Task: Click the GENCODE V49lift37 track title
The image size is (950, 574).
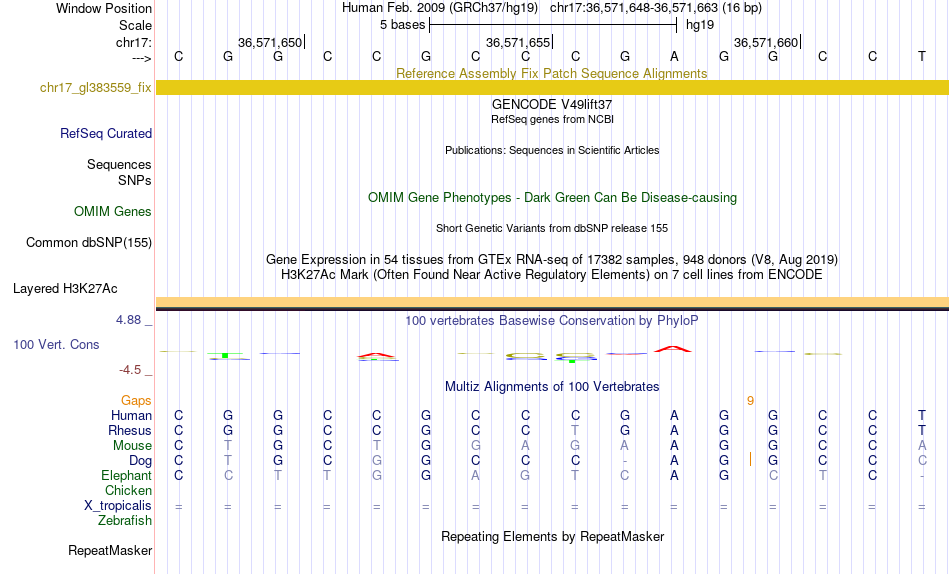Action: coord(552,104)
